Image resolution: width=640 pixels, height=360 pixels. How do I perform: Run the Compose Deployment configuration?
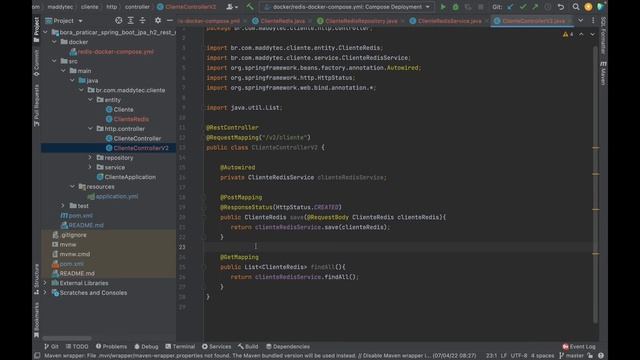pos(443,7)
